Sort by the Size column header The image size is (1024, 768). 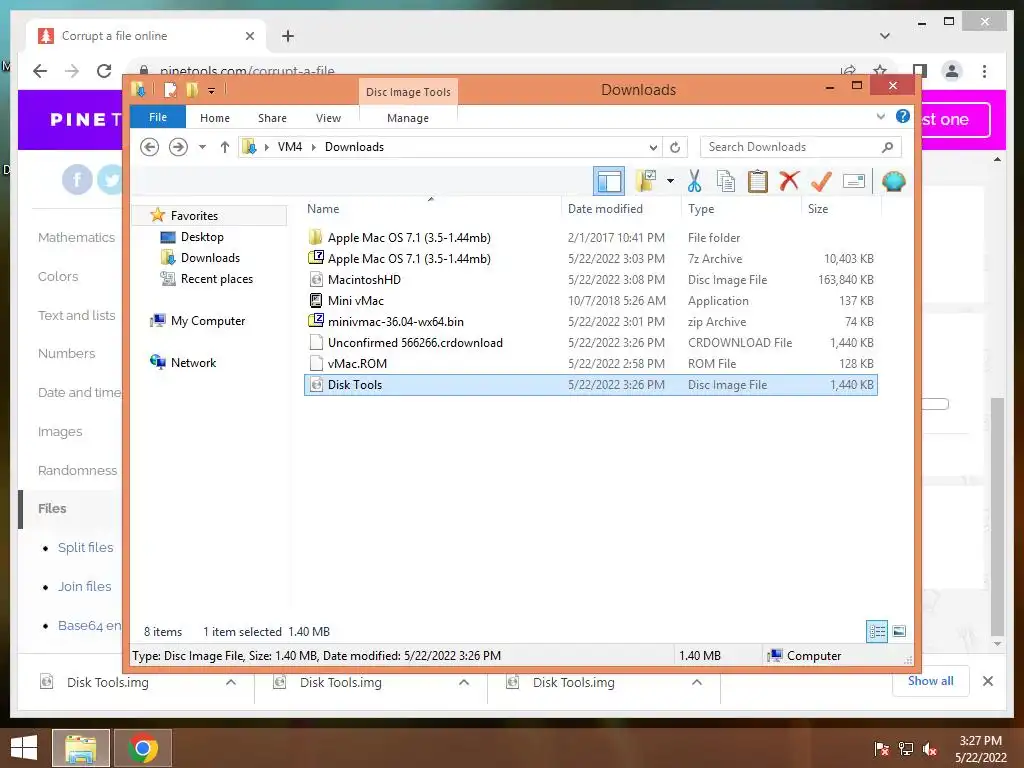tap(818, 209)
